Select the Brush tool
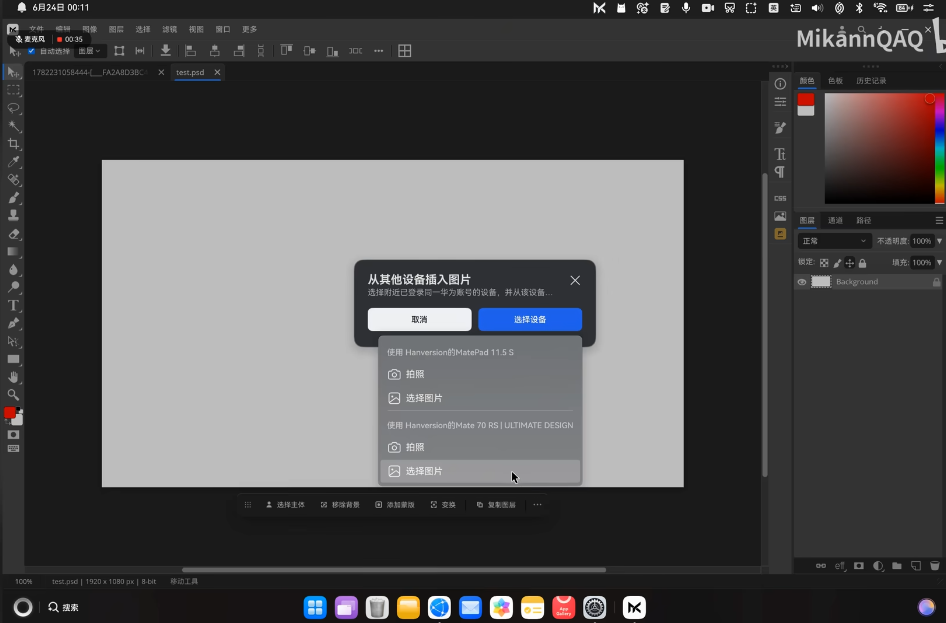 pos(13,198)
